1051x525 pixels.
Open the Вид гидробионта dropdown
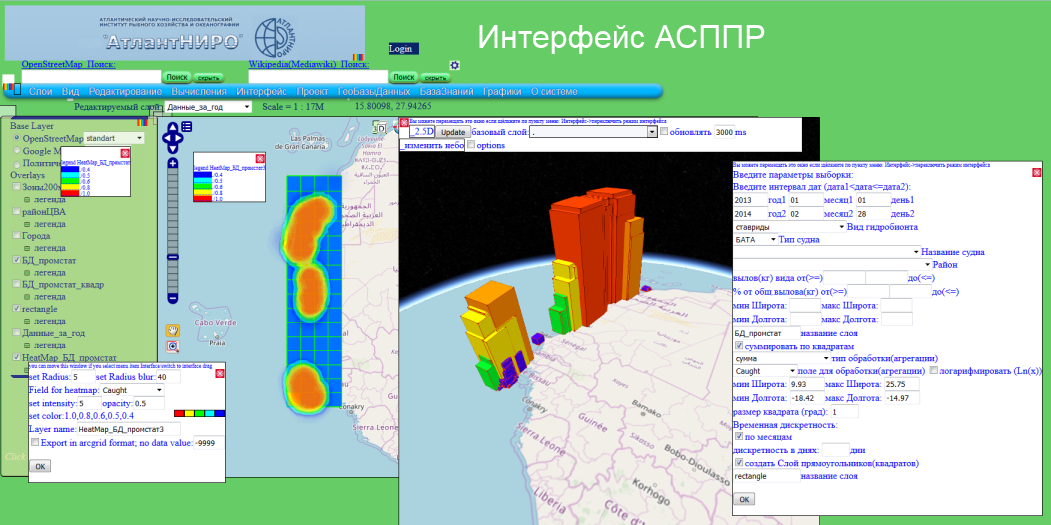click(789, 227)
